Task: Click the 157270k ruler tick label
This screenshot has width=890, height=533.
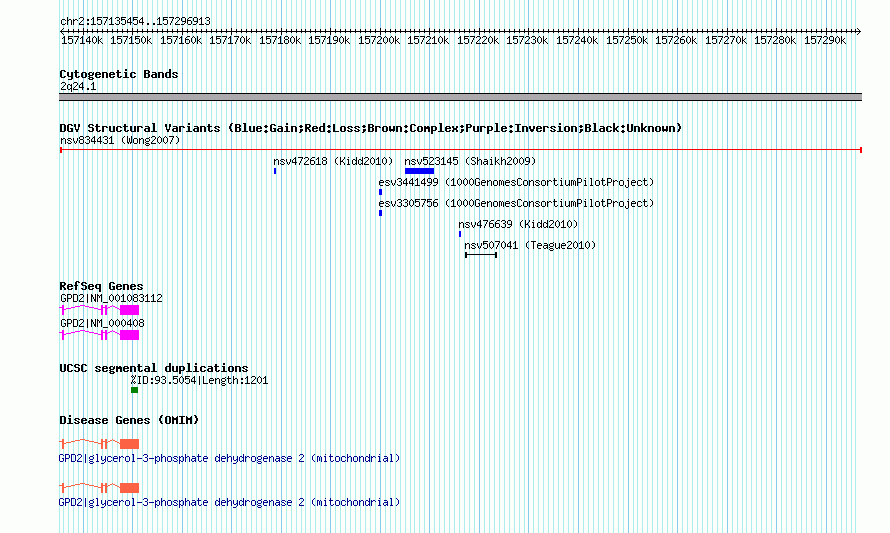Action: (726, 40)
